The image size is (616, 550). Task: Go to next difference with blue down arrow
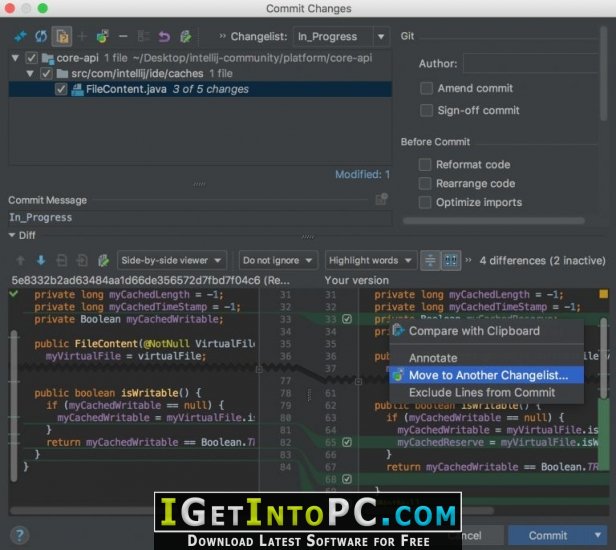point(41,260)
